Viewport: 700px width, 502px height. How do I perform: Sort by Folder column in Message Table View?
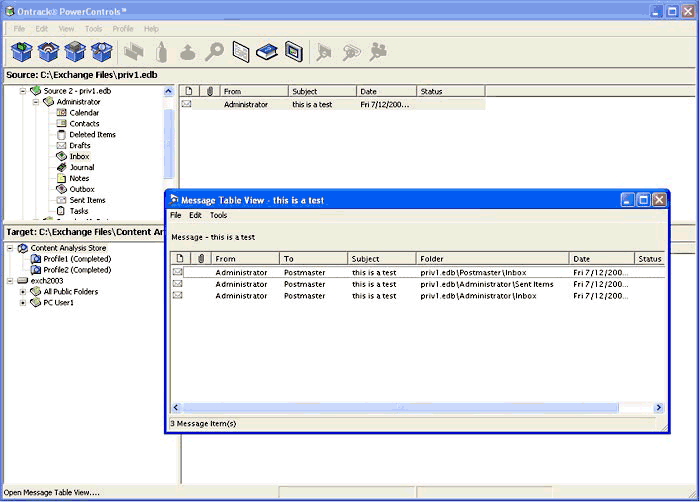point(492,259)
